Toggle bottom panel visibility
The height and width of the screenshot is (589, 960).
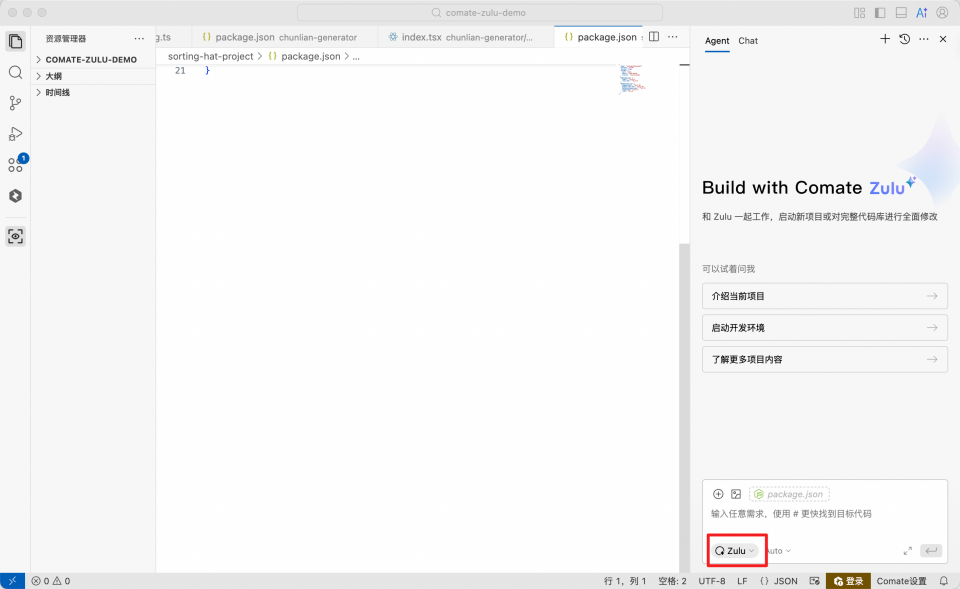coord(901,13)
